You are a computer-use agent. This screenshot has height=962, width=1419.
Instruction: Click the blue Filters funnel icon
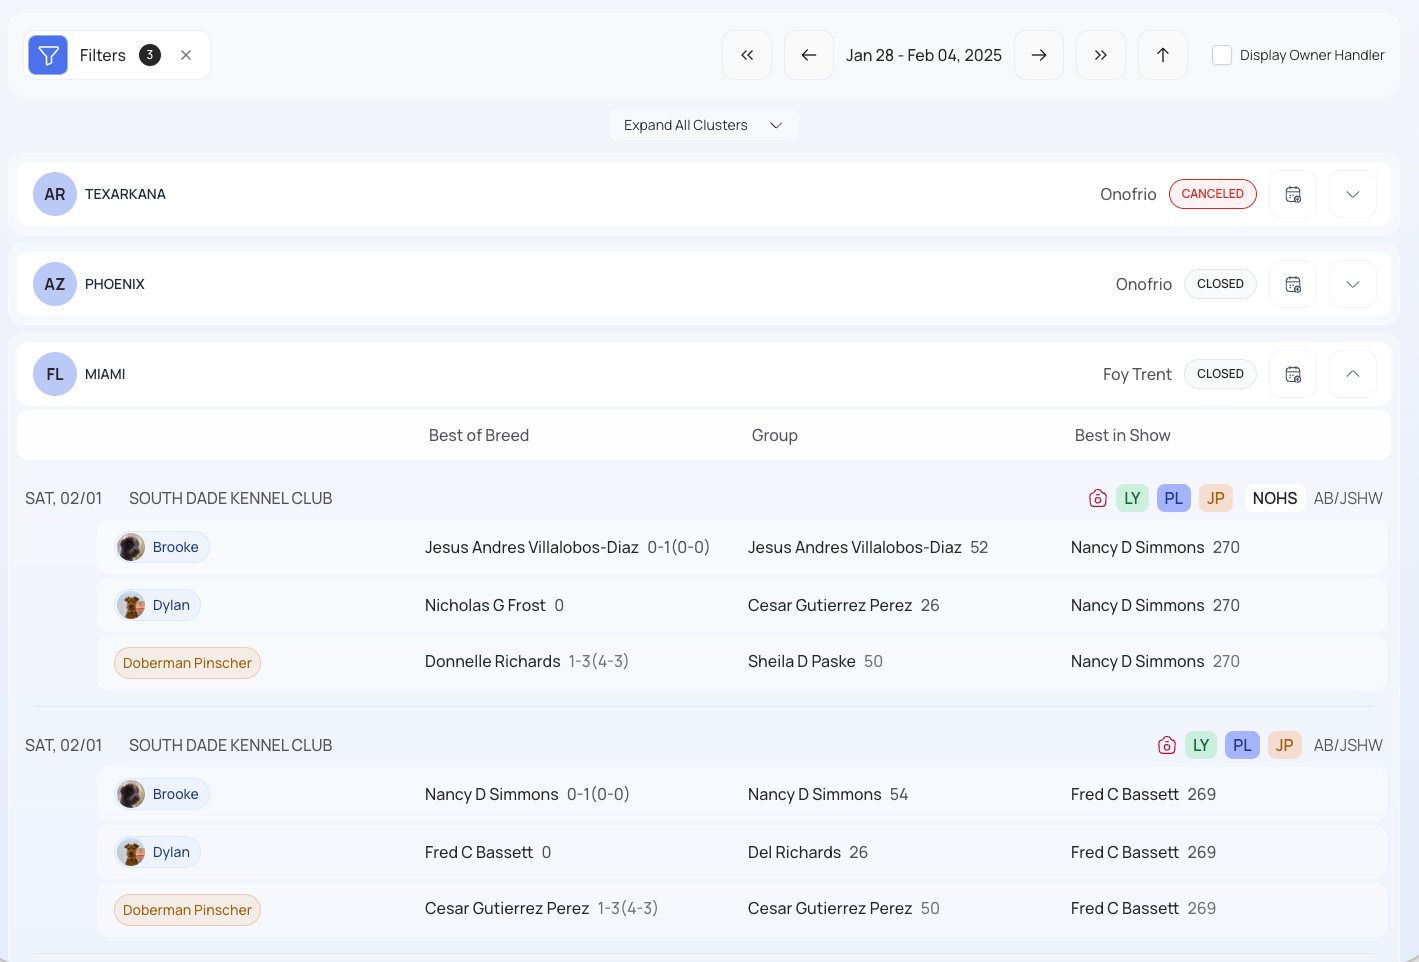[x=48, y=55]
